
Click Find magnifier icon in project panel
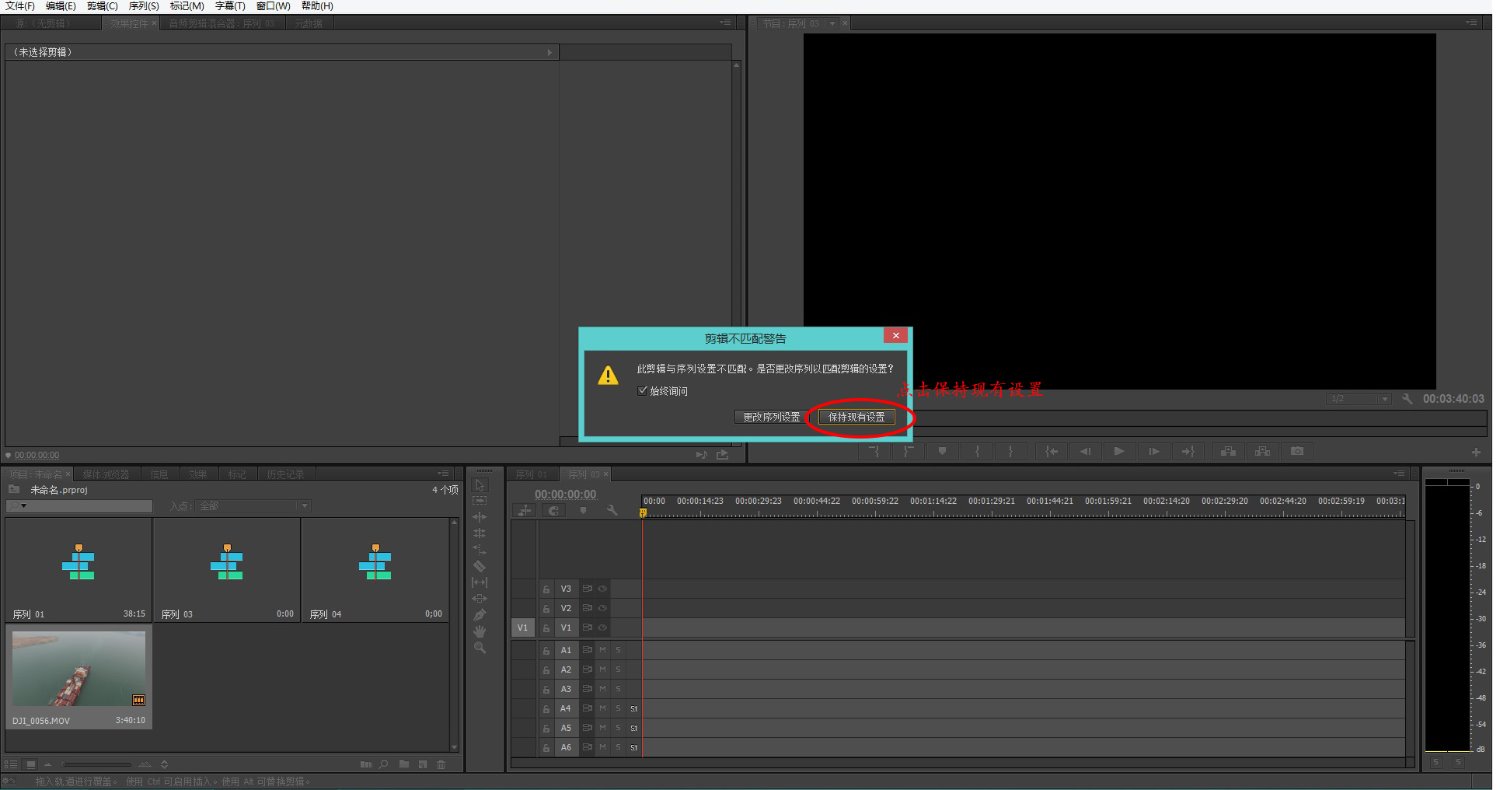point(384,764)
